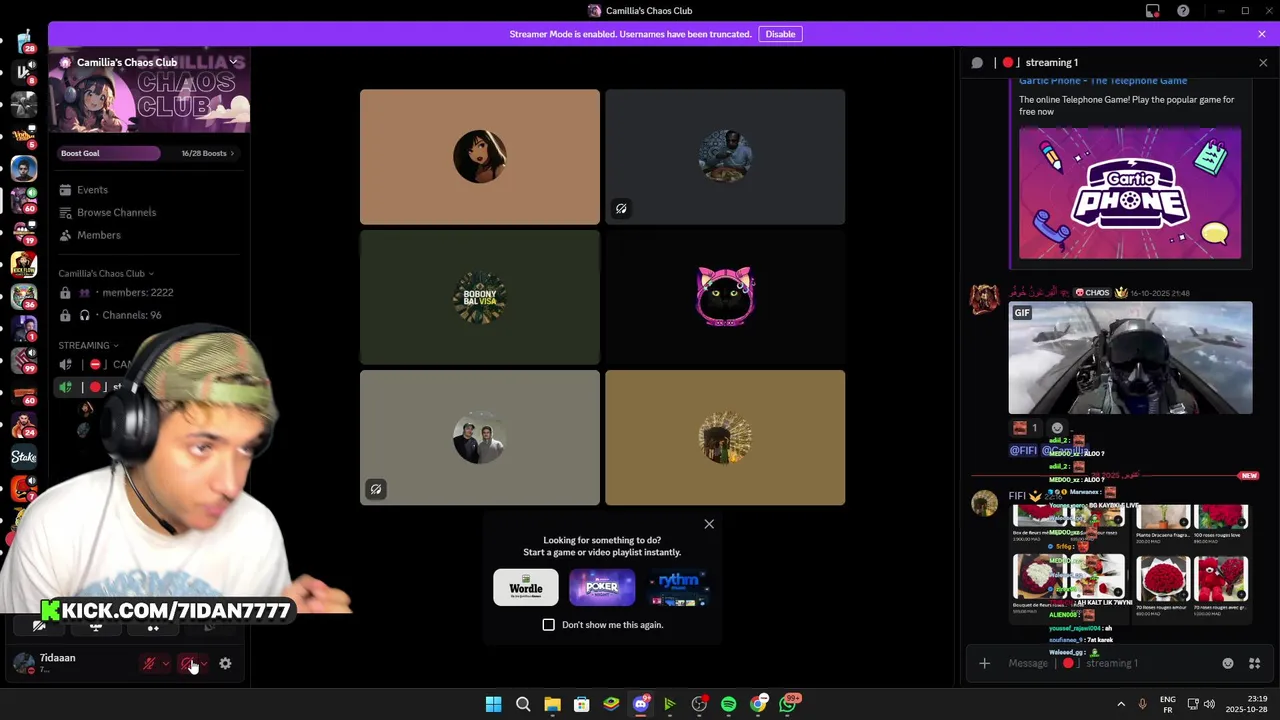Expand the boosts count chevron
The width and height of the screenshot is (1280, 720).
tap(232, 153)
